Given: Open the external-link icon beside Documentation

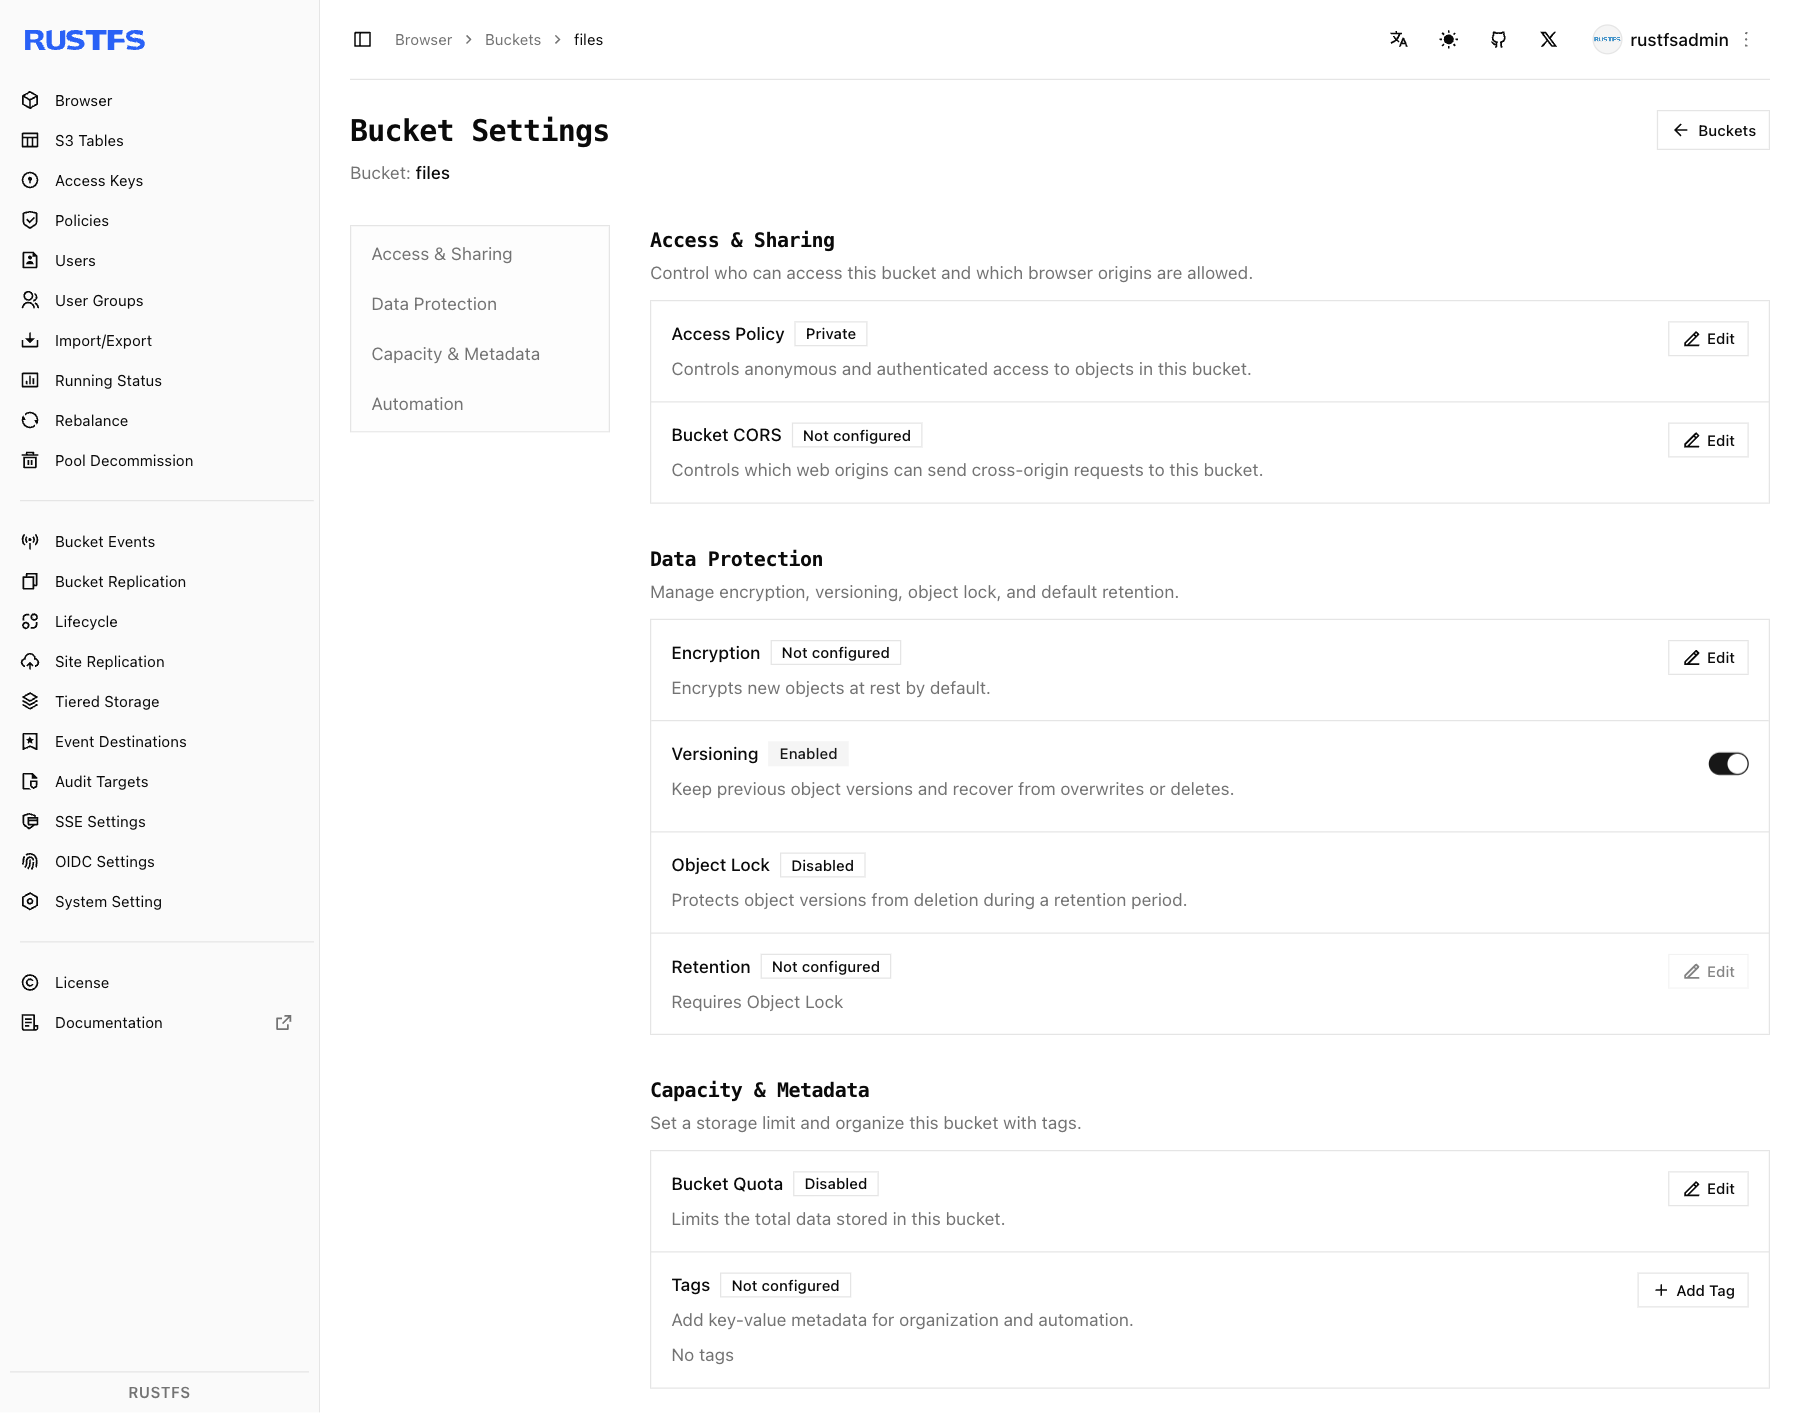Looking at the screenshot, I should click(284, 1023).
